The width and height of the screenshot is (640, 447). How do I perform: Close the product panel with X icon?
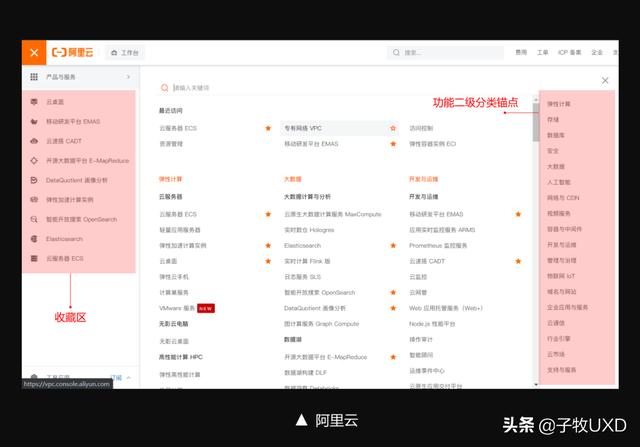605,80
